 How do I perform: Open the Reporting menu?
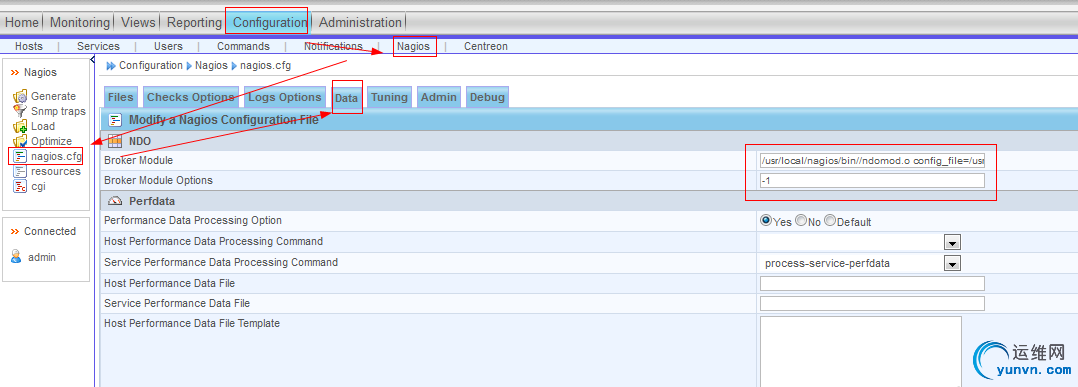pos(195,23)
